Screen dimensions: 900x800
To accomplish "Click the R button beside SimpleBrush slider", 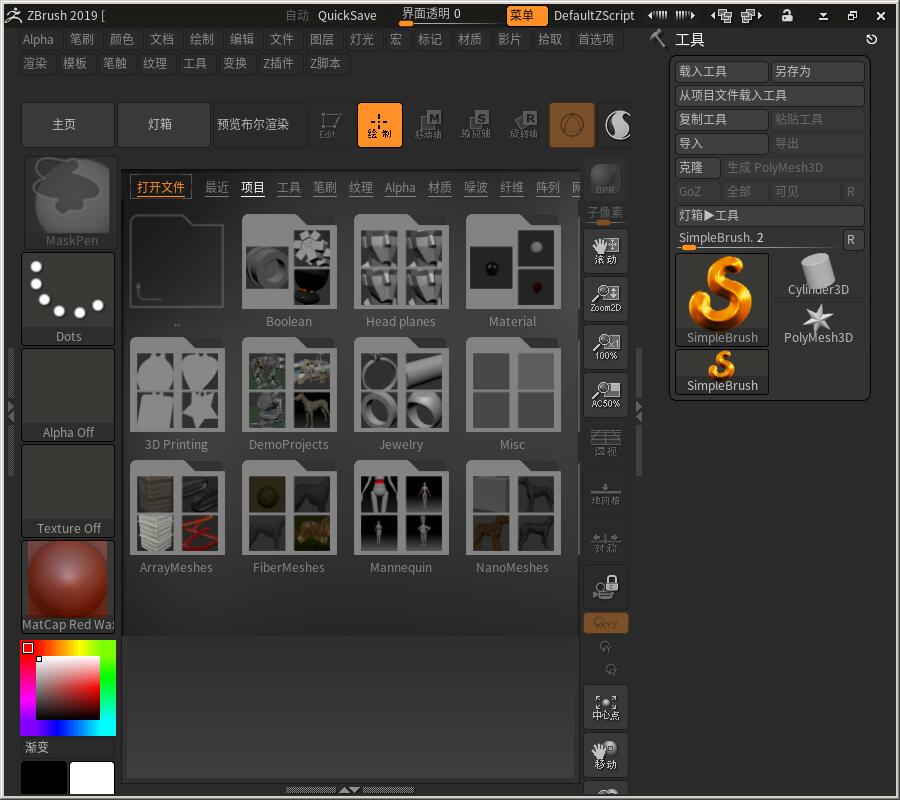I will click(x=851, y=239).
